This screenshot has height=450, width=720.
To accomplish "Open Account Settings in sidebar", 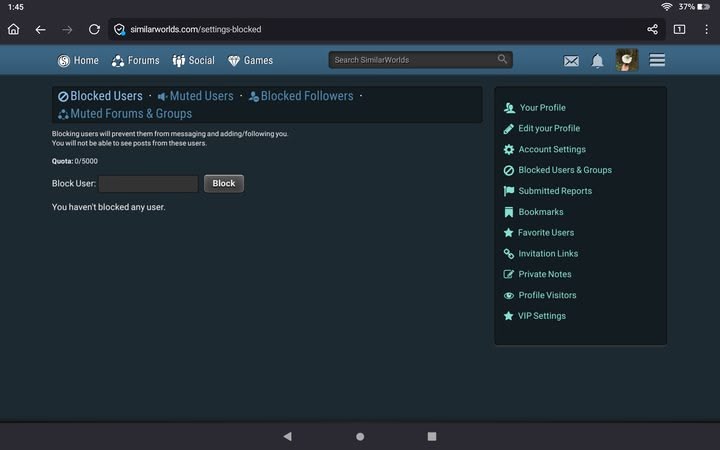I will click(x=551, y=149).
